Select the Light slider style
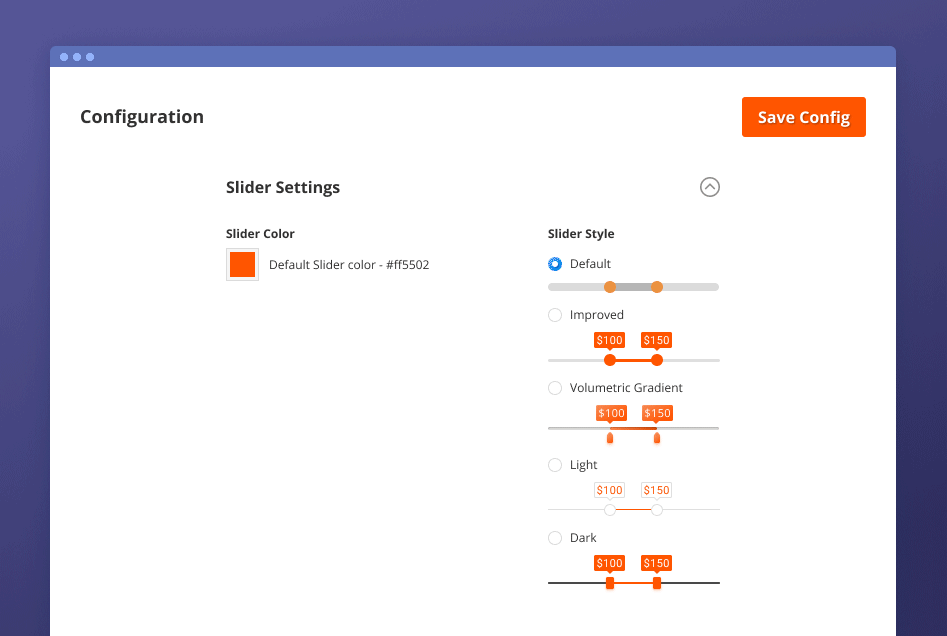This screenshot has width=947, height=636. click(x=555, y=464)
